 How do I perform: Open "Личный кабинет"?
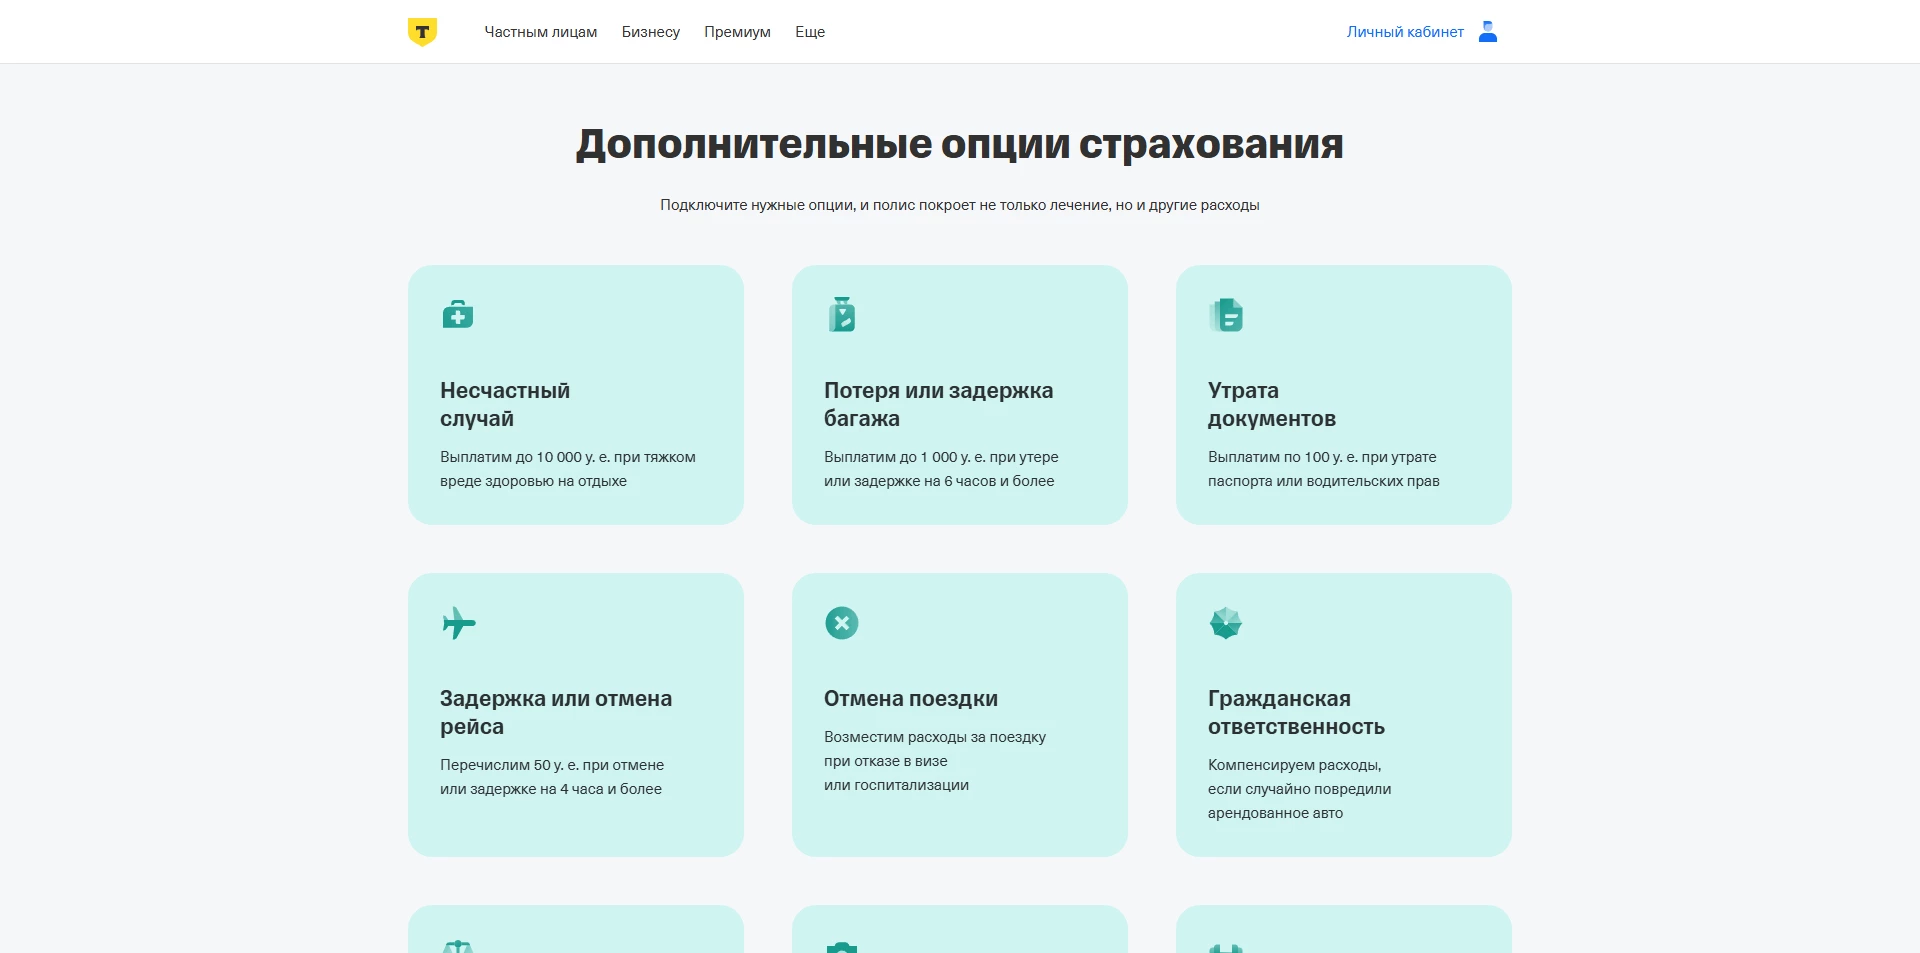(1405, 31)
